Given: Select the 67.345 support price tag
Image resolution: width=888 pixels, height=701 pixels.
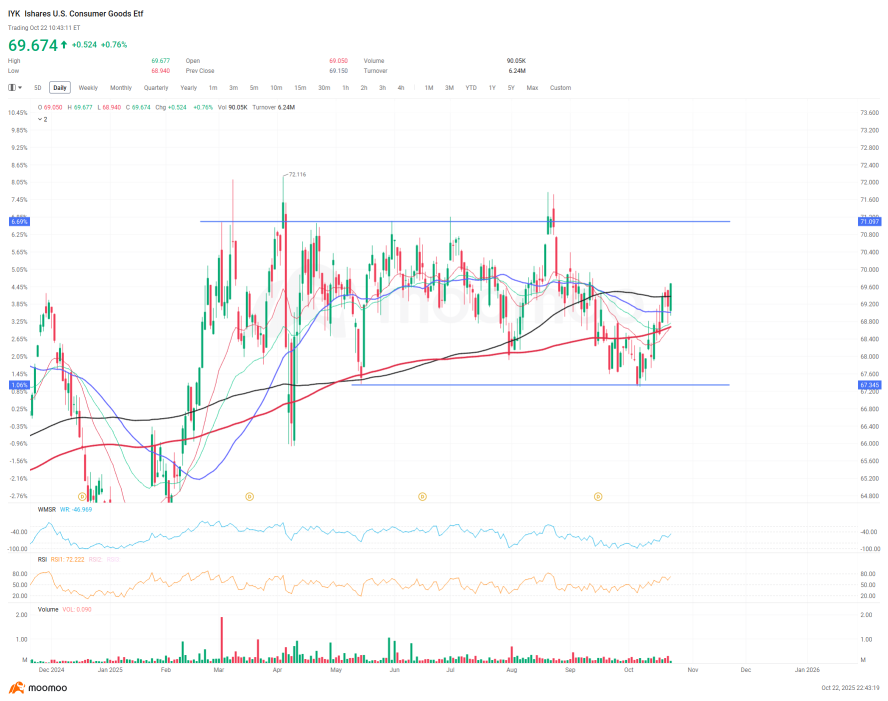Looking at the screenshot, I should (868, 384).
